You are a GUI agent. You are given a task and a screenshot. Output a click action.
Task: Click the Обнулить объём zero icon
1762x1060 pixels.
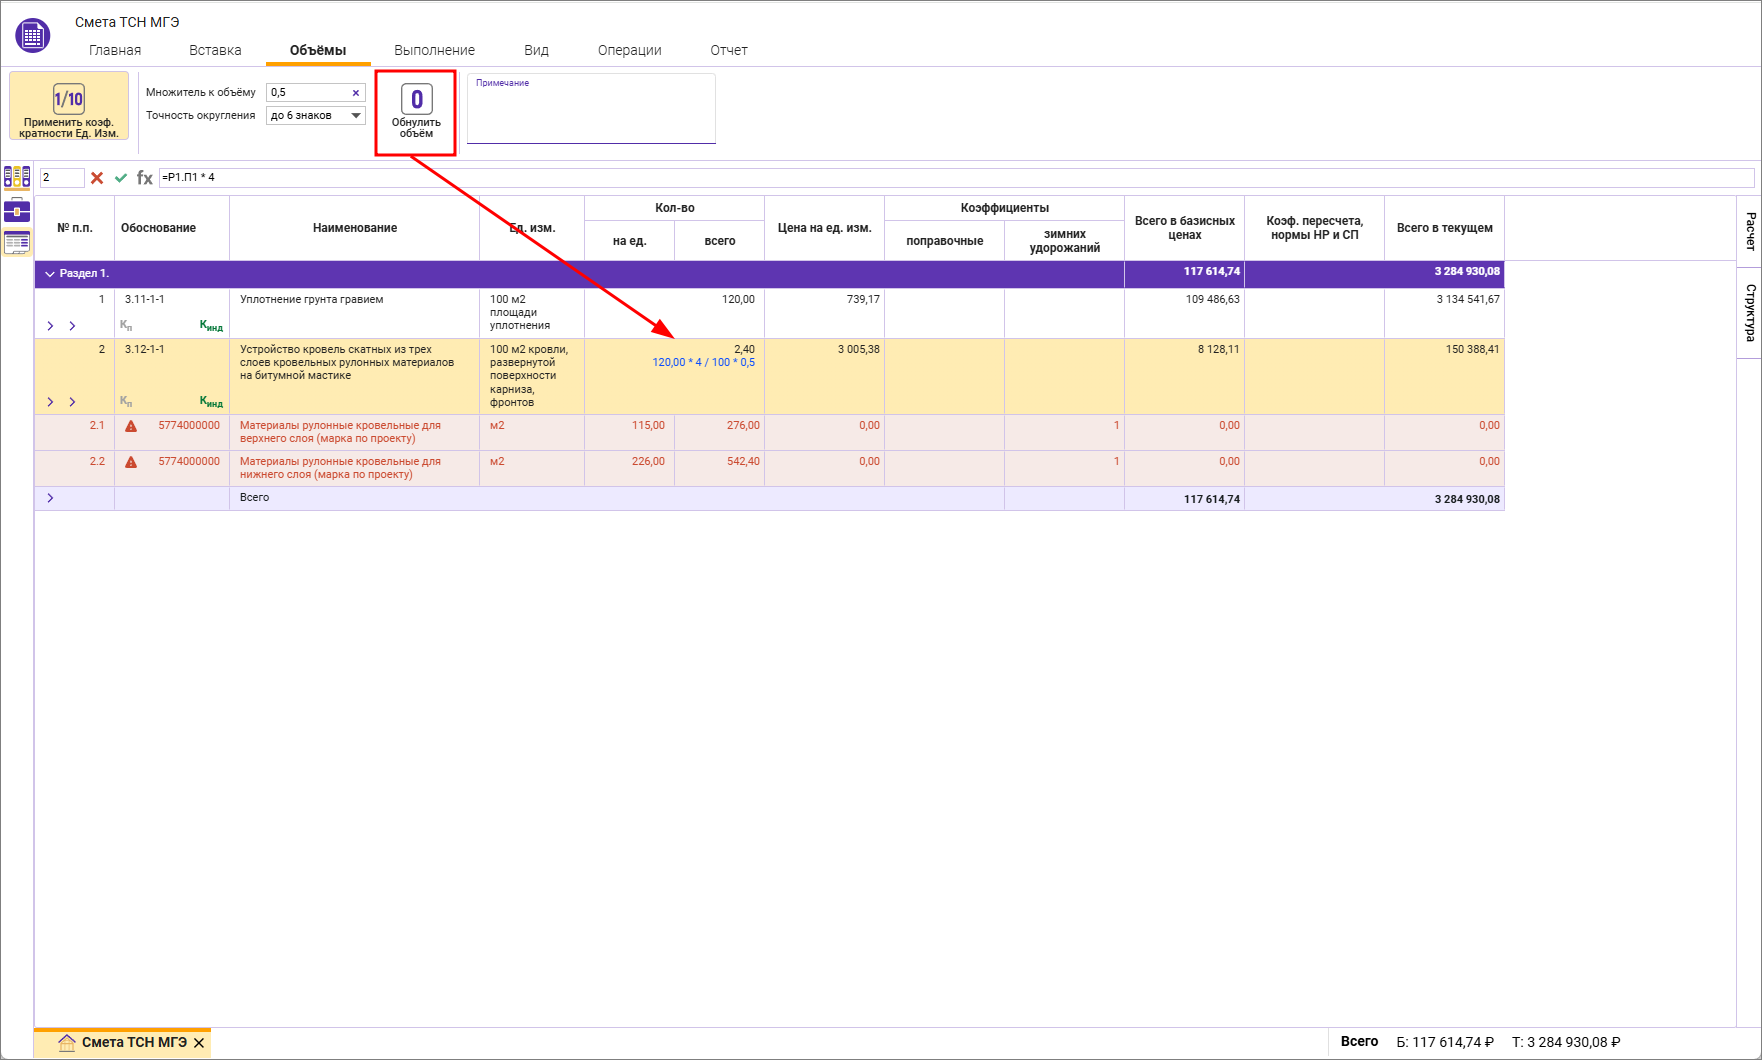[x=416, y=99]
